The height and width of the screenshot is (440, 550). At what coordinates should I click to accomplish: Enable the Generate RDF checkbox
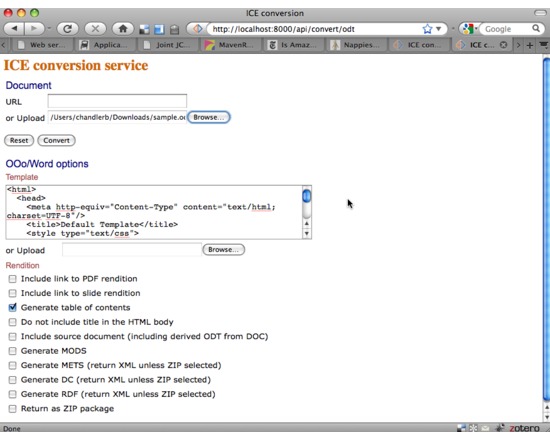[x=13, y=394]
